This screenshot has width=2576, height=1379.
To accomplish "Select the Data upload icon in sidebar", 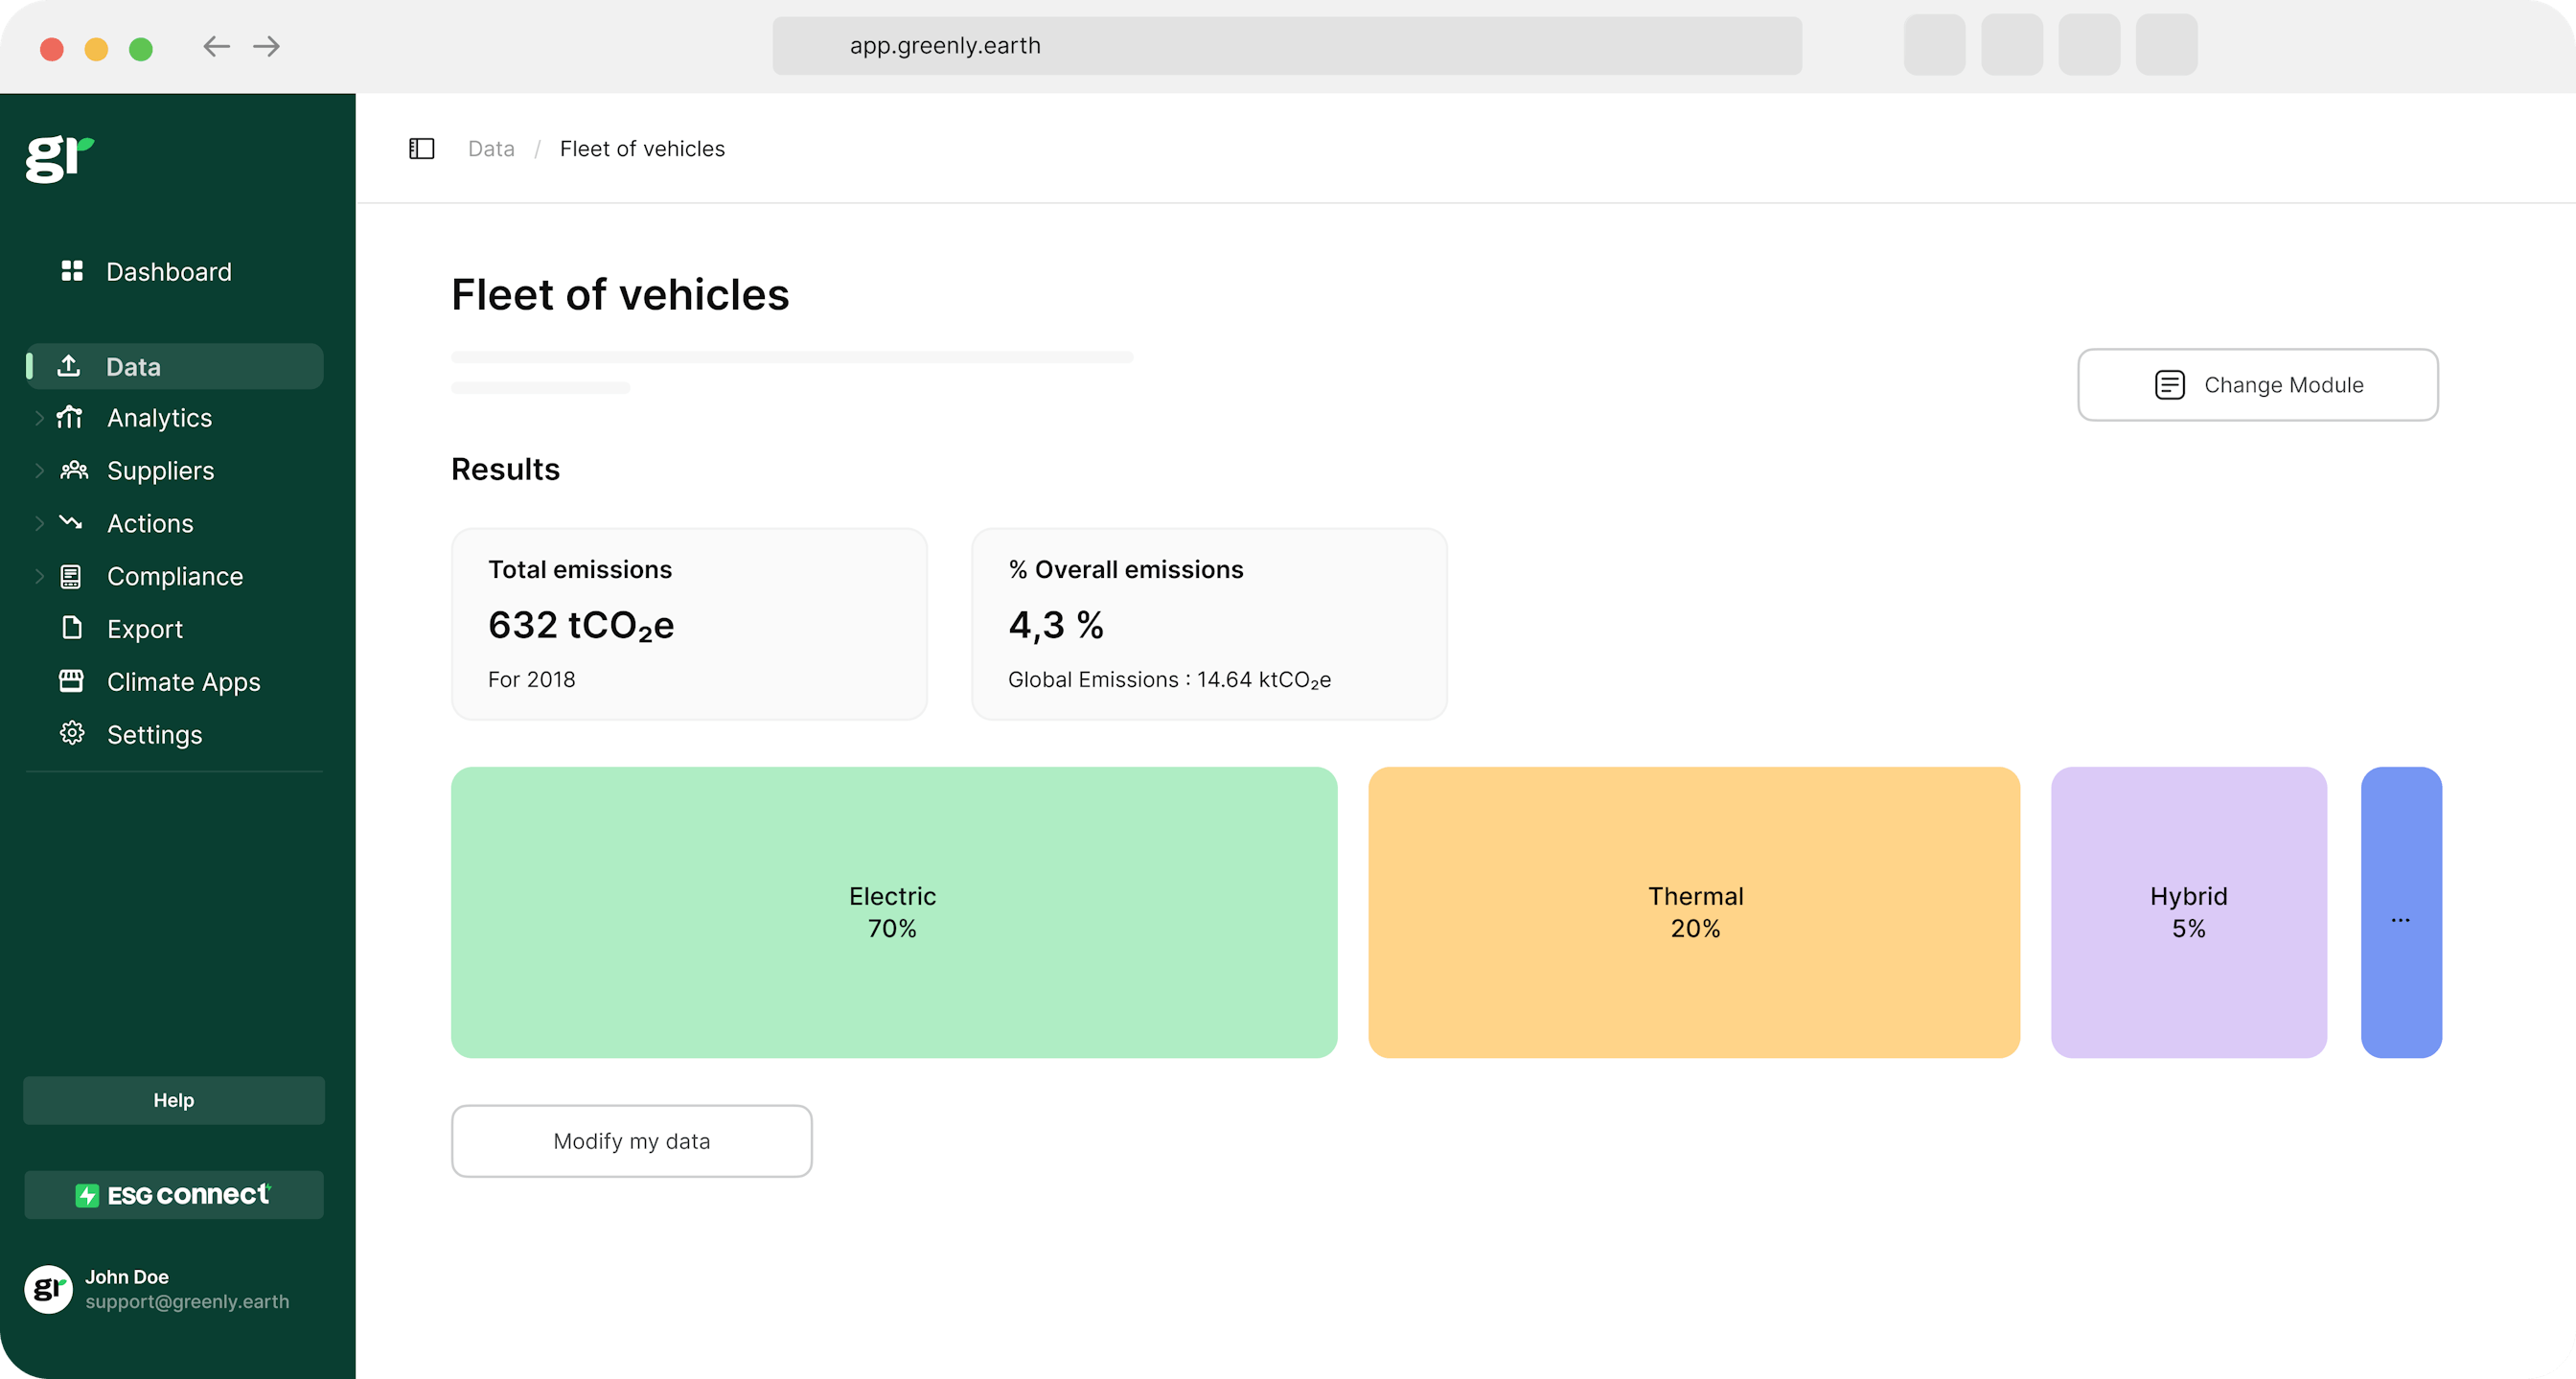I will [70, 366].
